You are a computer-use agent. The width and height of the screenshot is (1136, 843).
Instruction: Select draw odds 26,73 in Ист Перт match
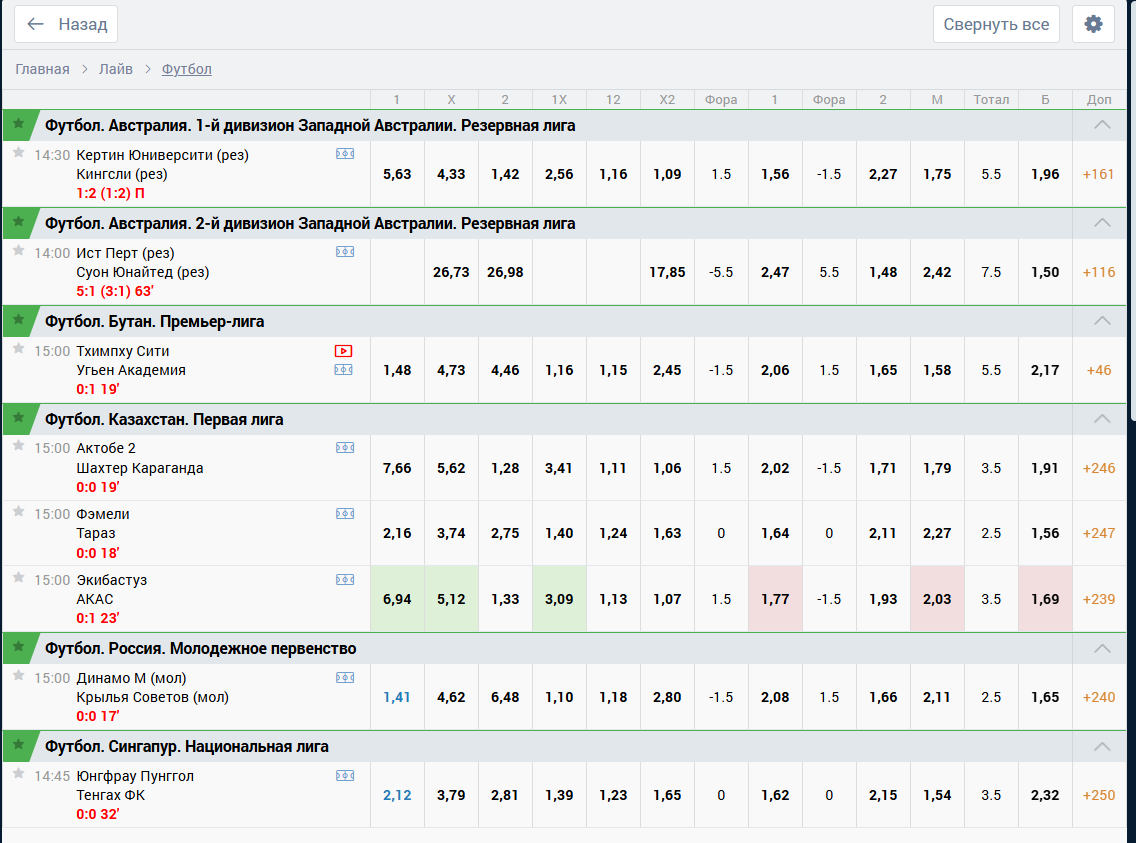coord(451,272)
